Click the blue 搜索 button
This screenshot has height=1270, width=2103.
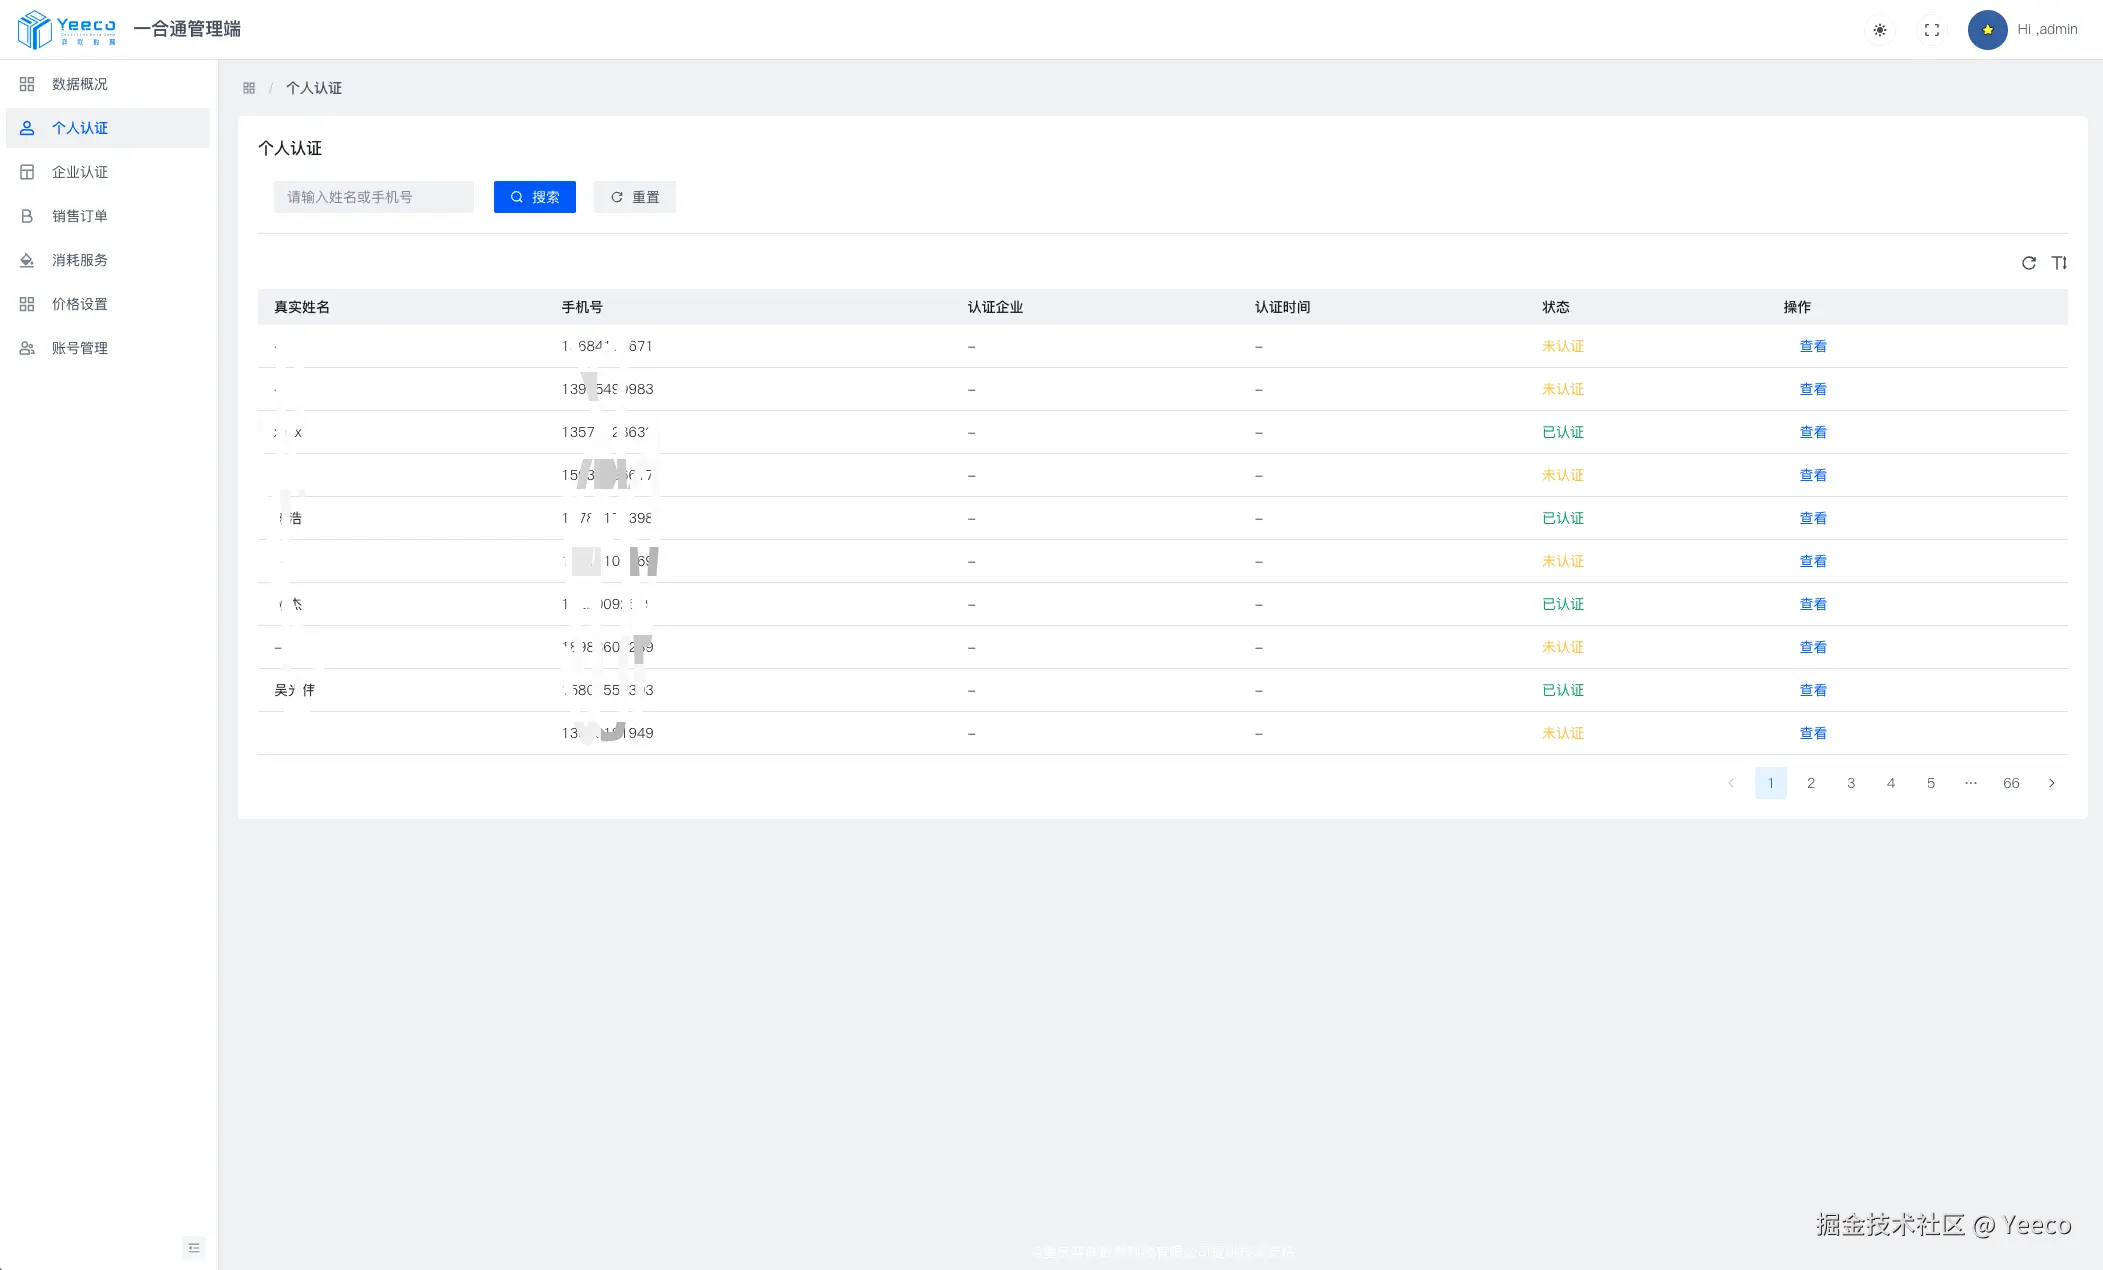535,197
